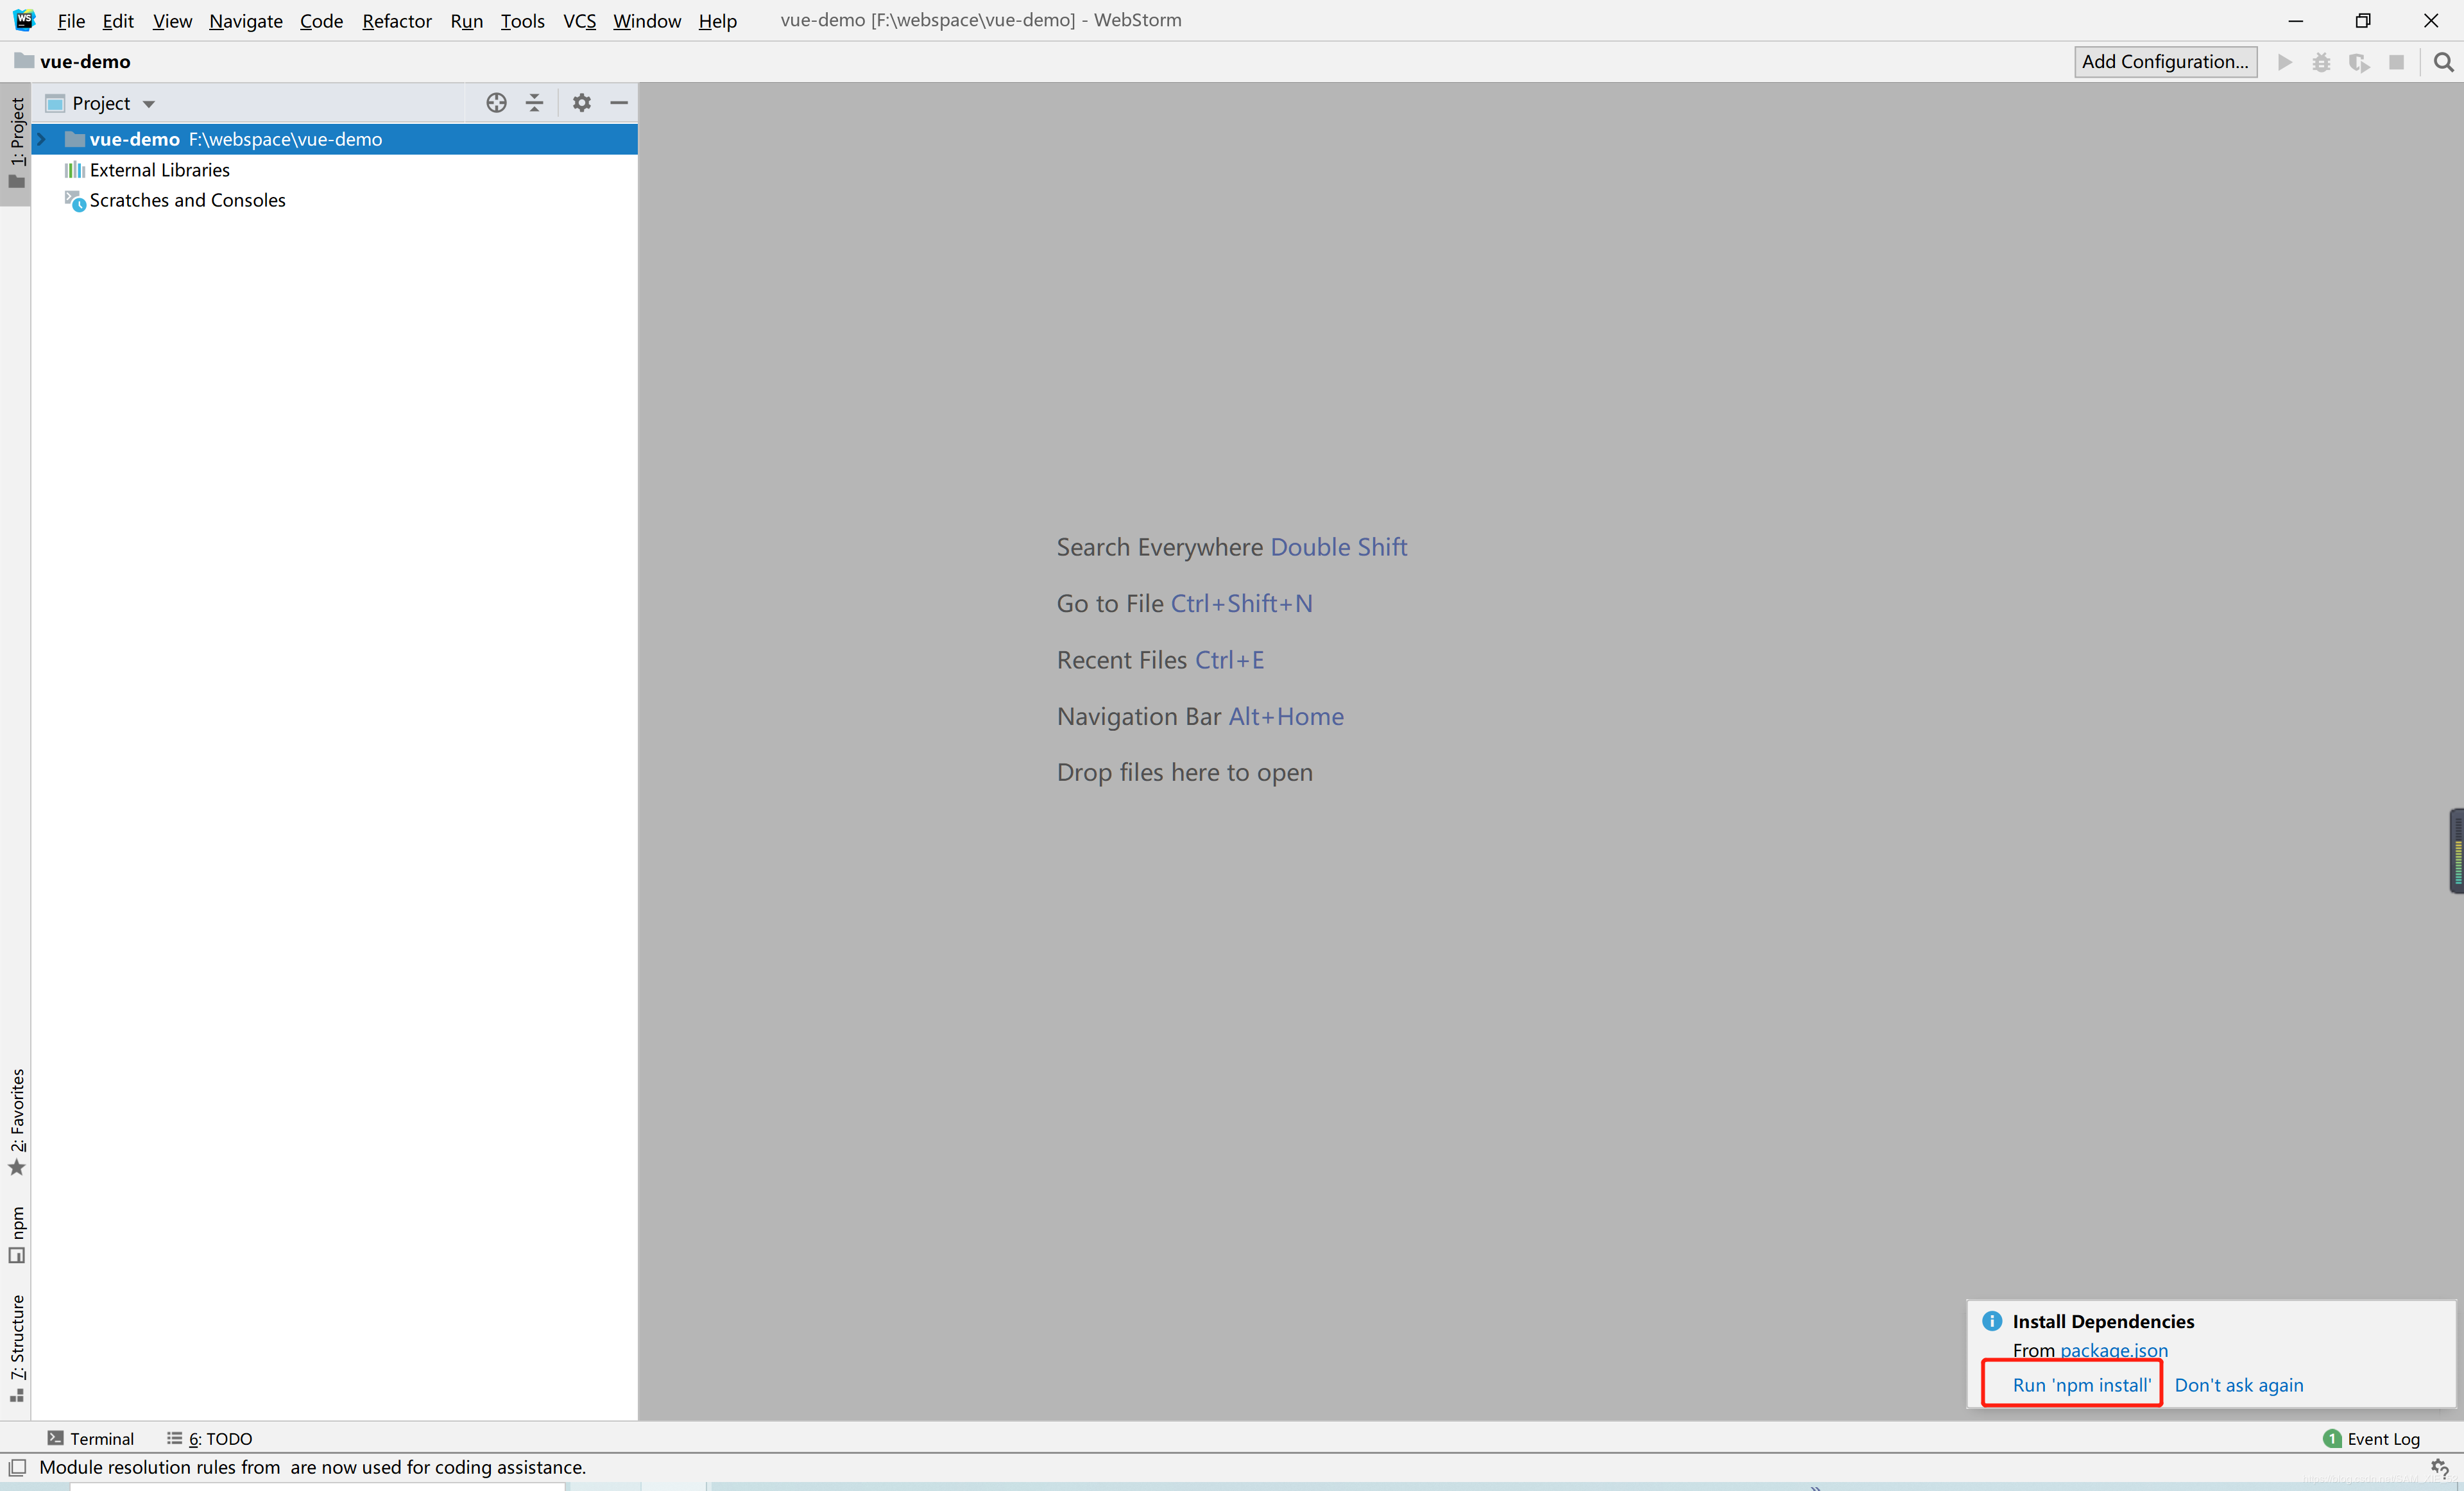Click the Scratches and Consoles icon
The width and height of the screenshot is (2464, 1491).
click(75, 201)
